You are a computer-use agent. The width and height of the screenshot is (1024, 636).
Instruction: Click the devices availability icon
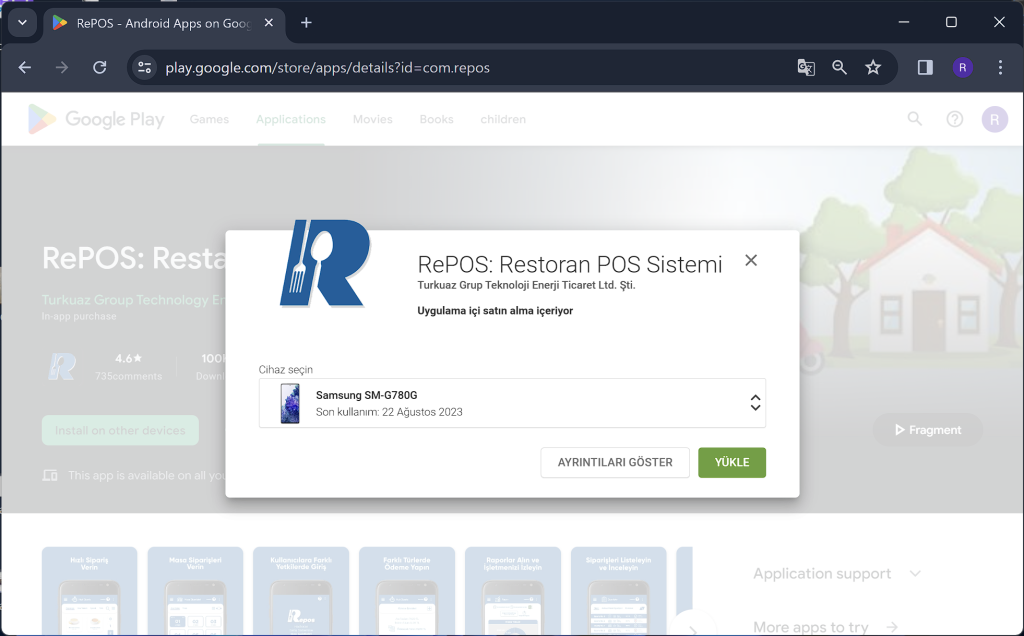point(50,475)
